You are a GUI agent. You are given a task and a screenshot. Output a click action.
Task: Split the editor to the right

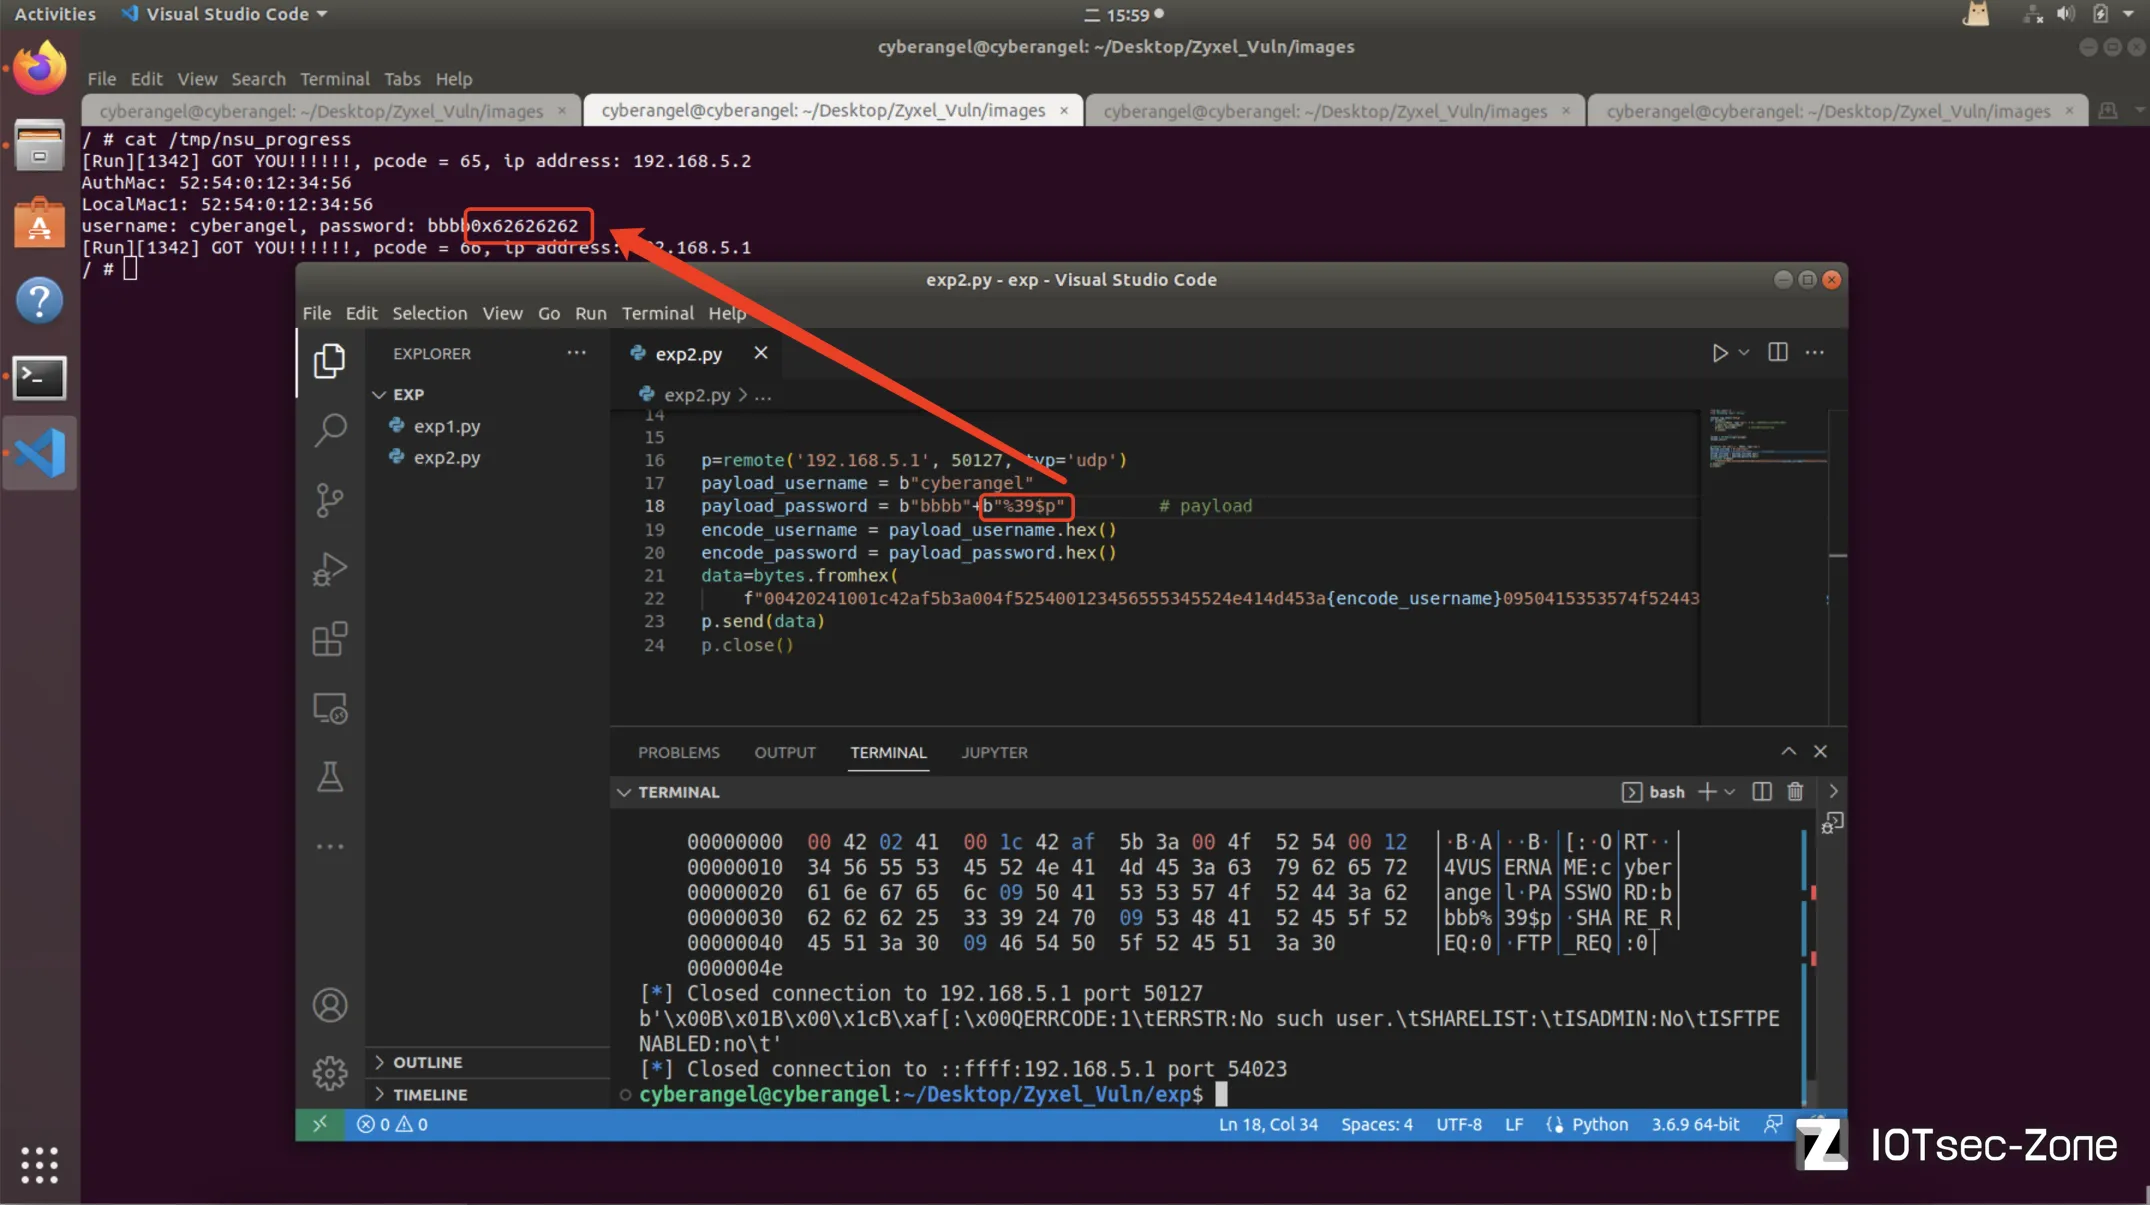(x=1777, y=352)
